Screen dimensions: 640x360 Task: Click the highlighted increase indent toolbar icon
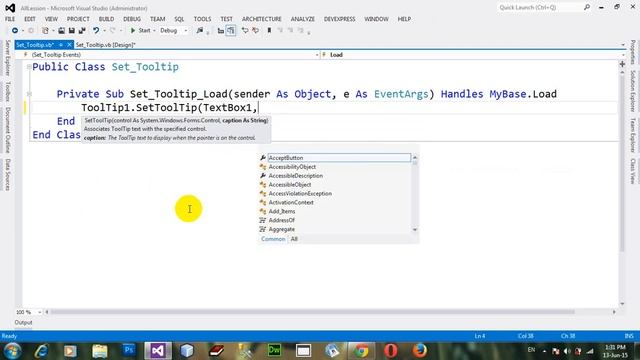coord(231,31)
